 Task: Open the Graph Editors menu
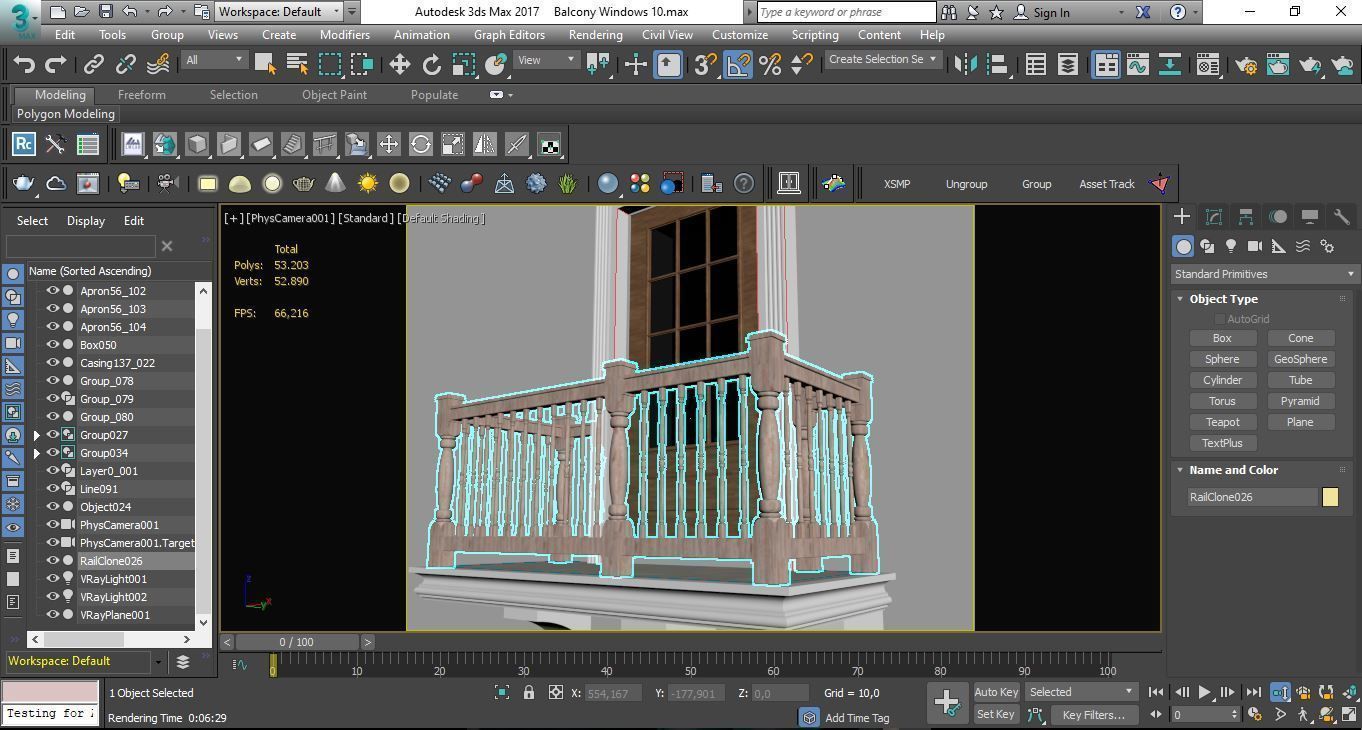[x=509, y=34]
